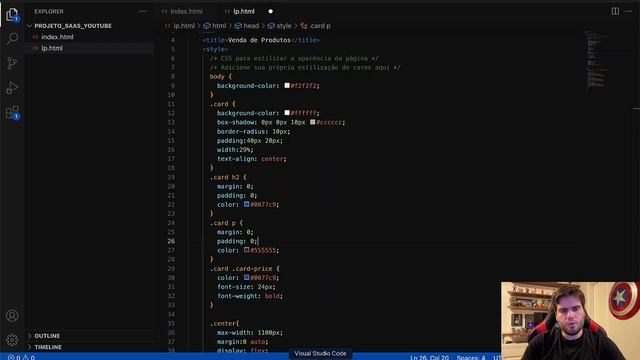Click head in the breadcrumb
The width and height of the screenshot is (640, 360).
pyautogui.click(x=251, y=26)
